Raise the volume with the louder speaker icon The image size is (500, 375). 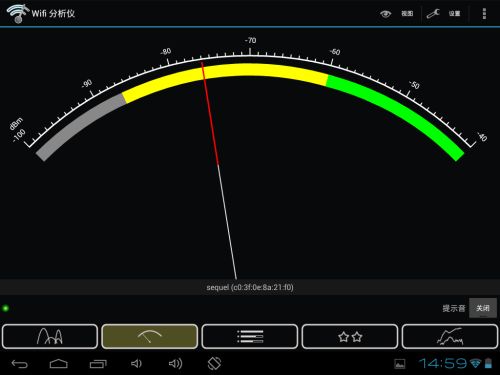(x=175, y=364)
